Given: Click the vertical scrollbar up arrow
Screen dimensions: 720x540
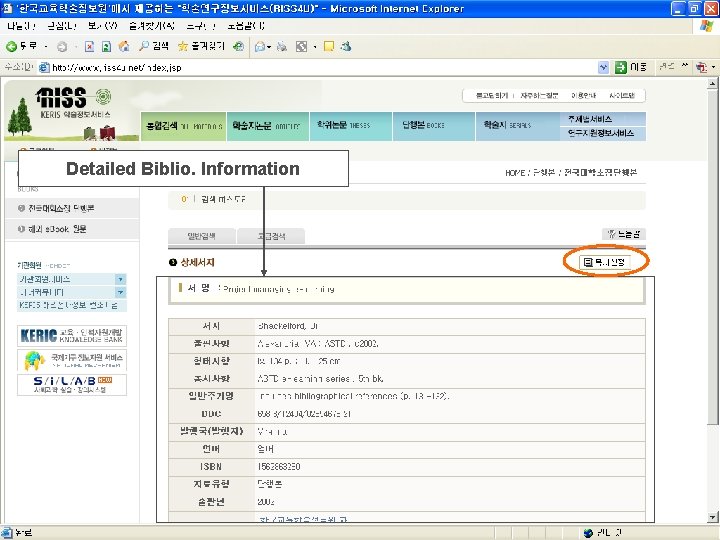Looking at the screenshot, I should (x=713, y=84).
